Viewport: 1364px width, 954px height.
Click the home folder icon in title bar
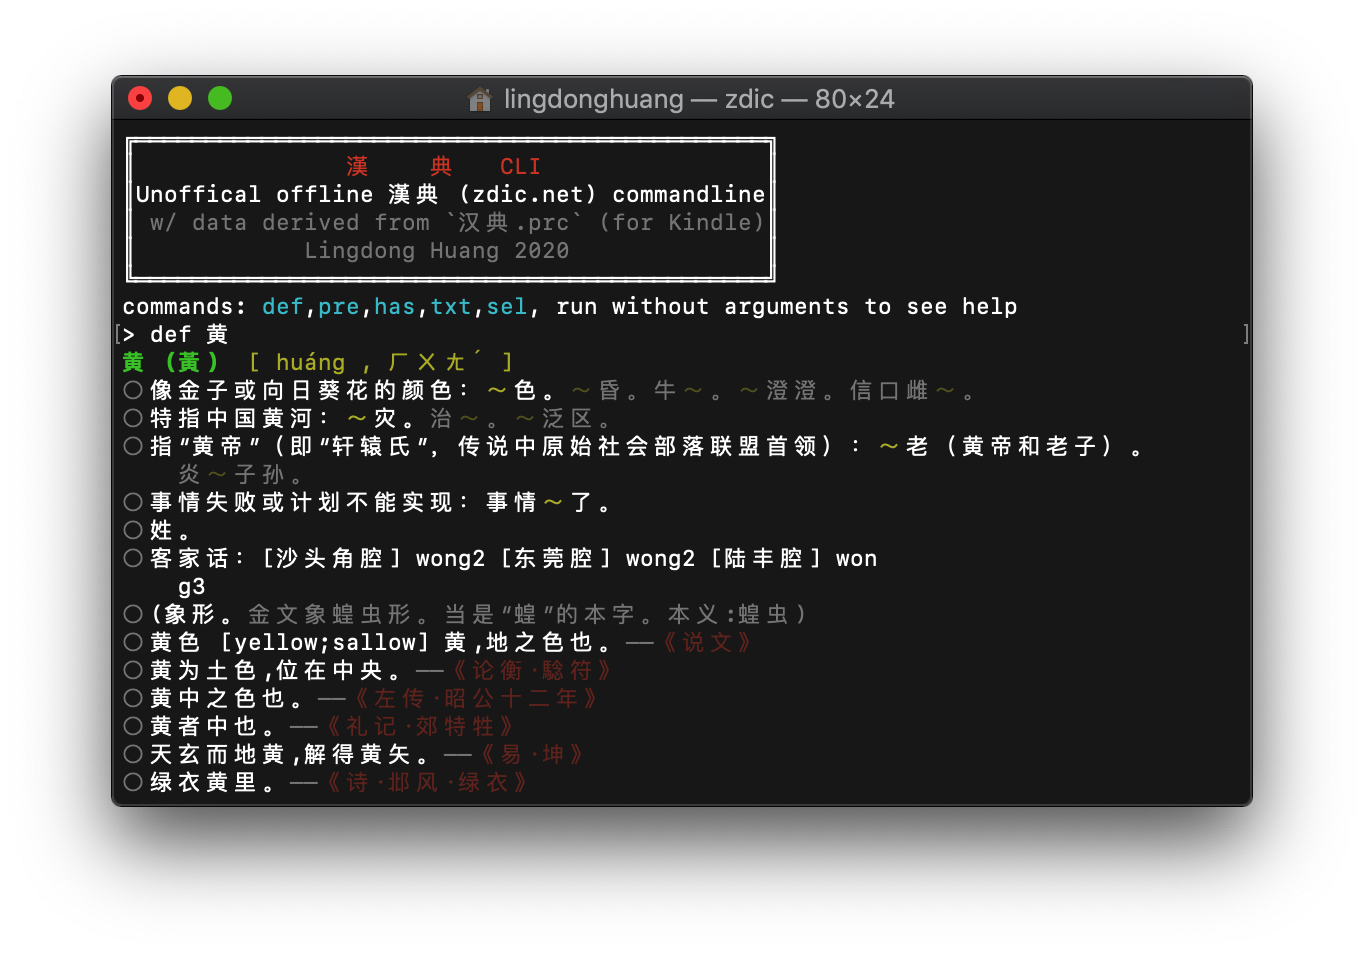point(480,99)
